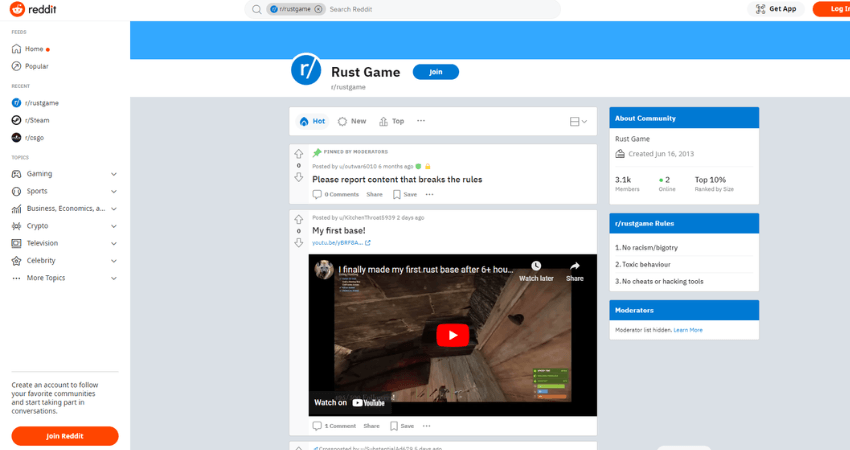Open more sorting options ellipsis

(x=421, y=121)
